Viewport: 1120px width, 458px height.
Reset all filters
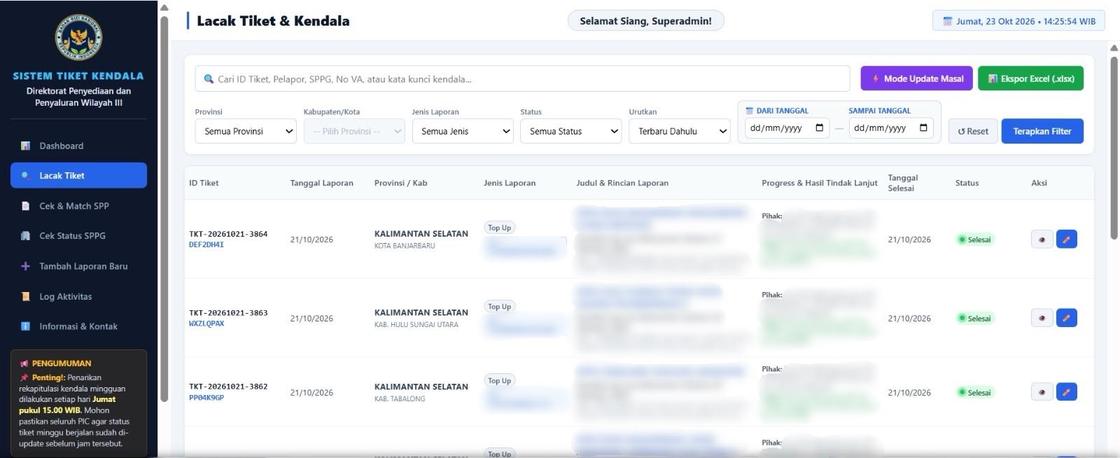[973, 131]
